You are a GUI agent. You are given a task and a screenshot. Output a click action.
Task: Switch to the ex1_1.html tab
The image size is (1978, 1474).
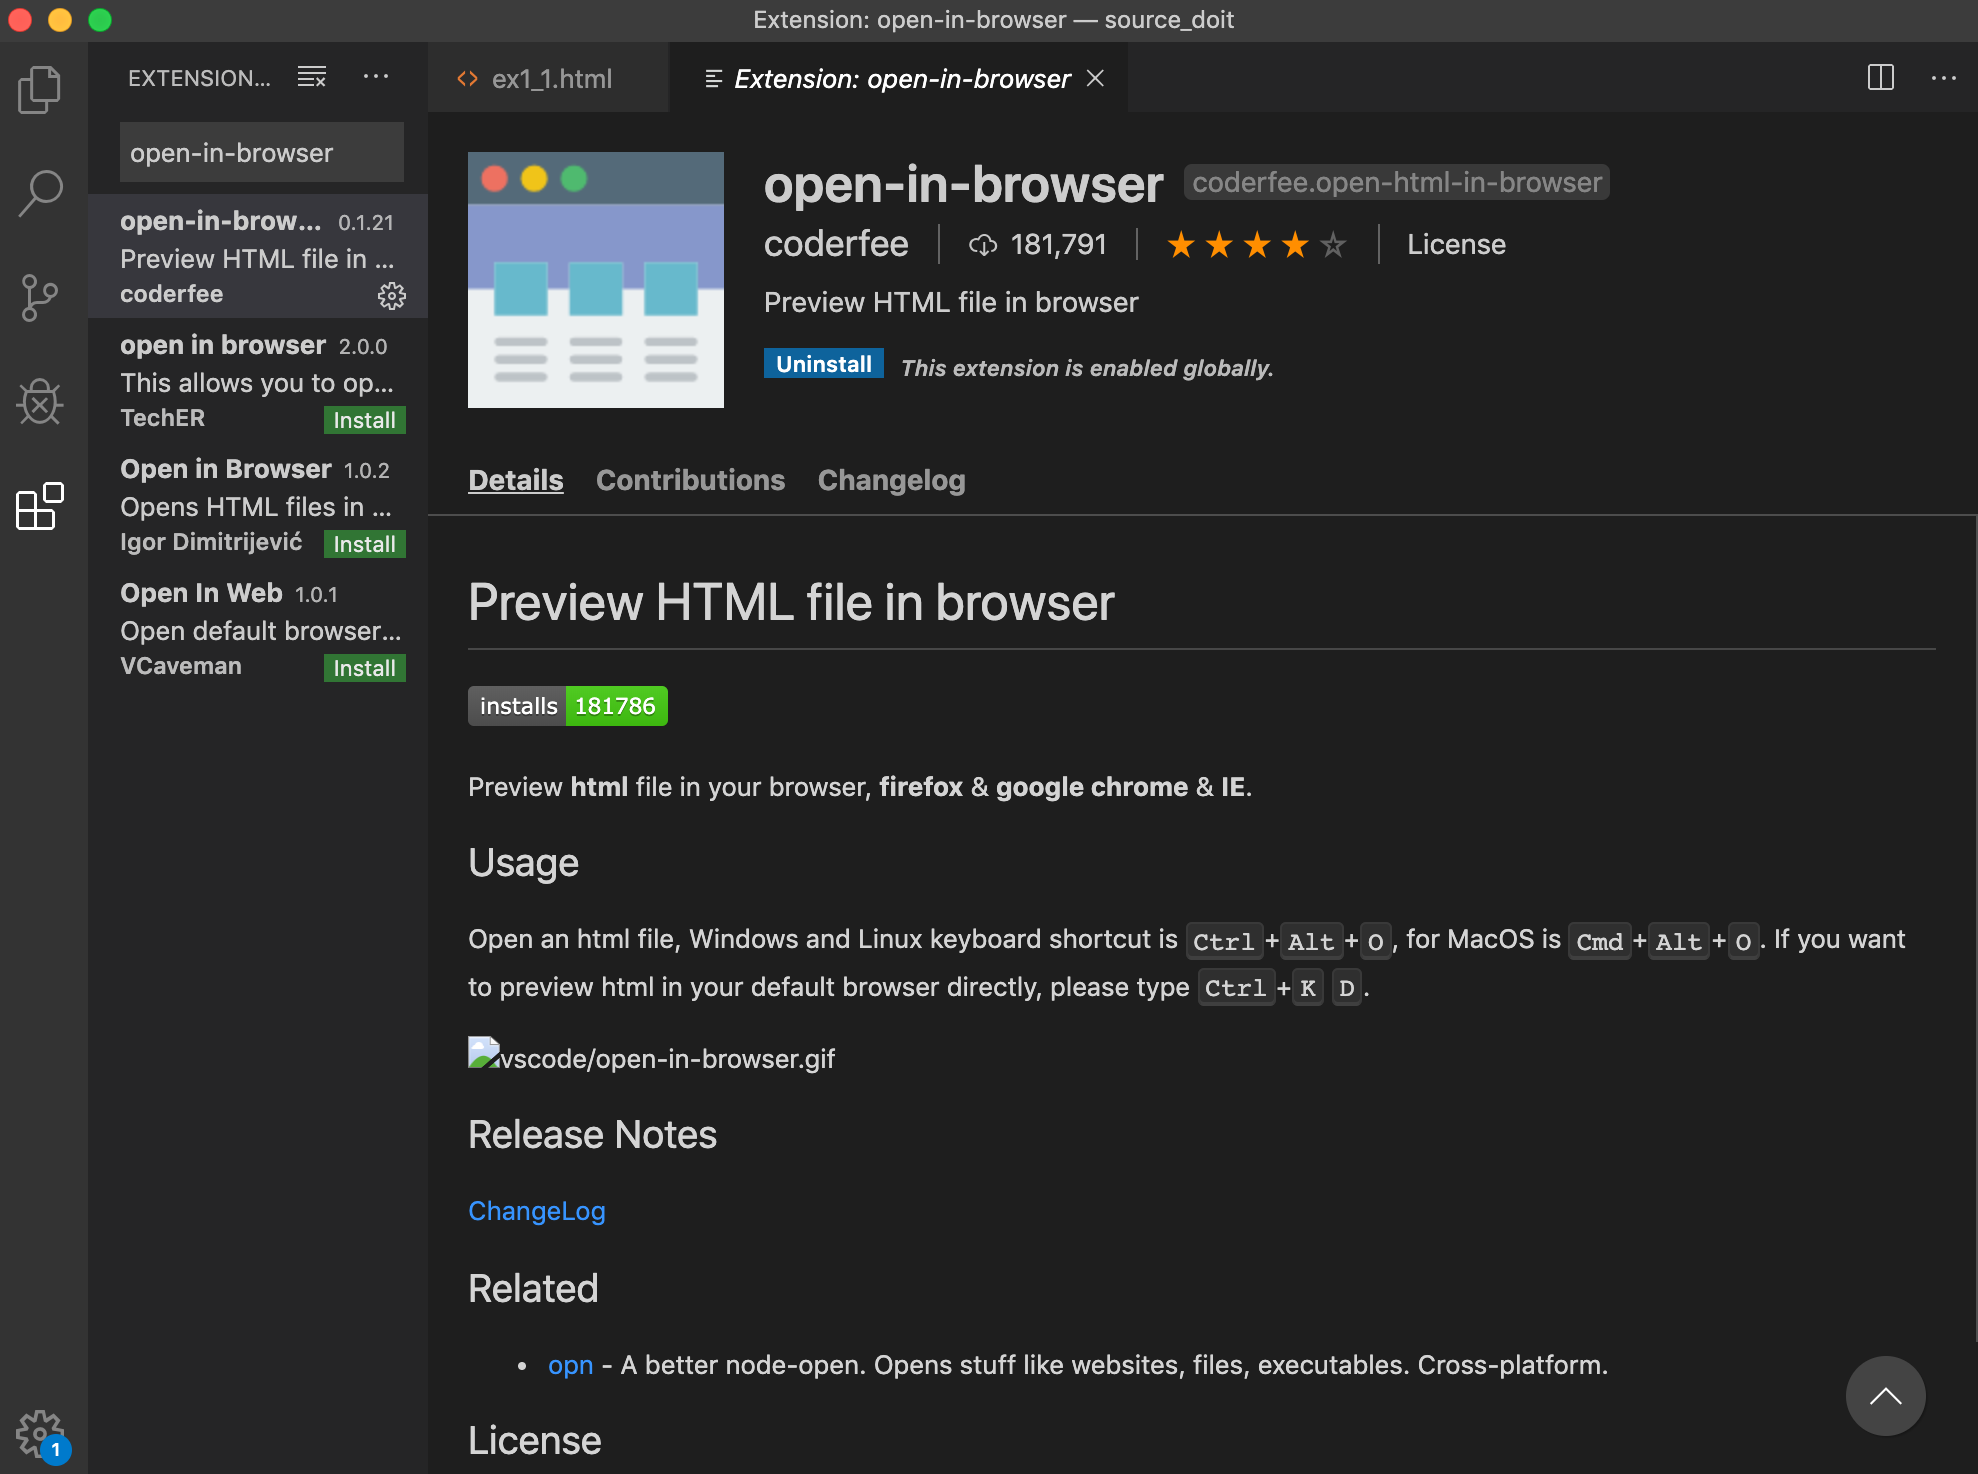[x=550, y=79]
